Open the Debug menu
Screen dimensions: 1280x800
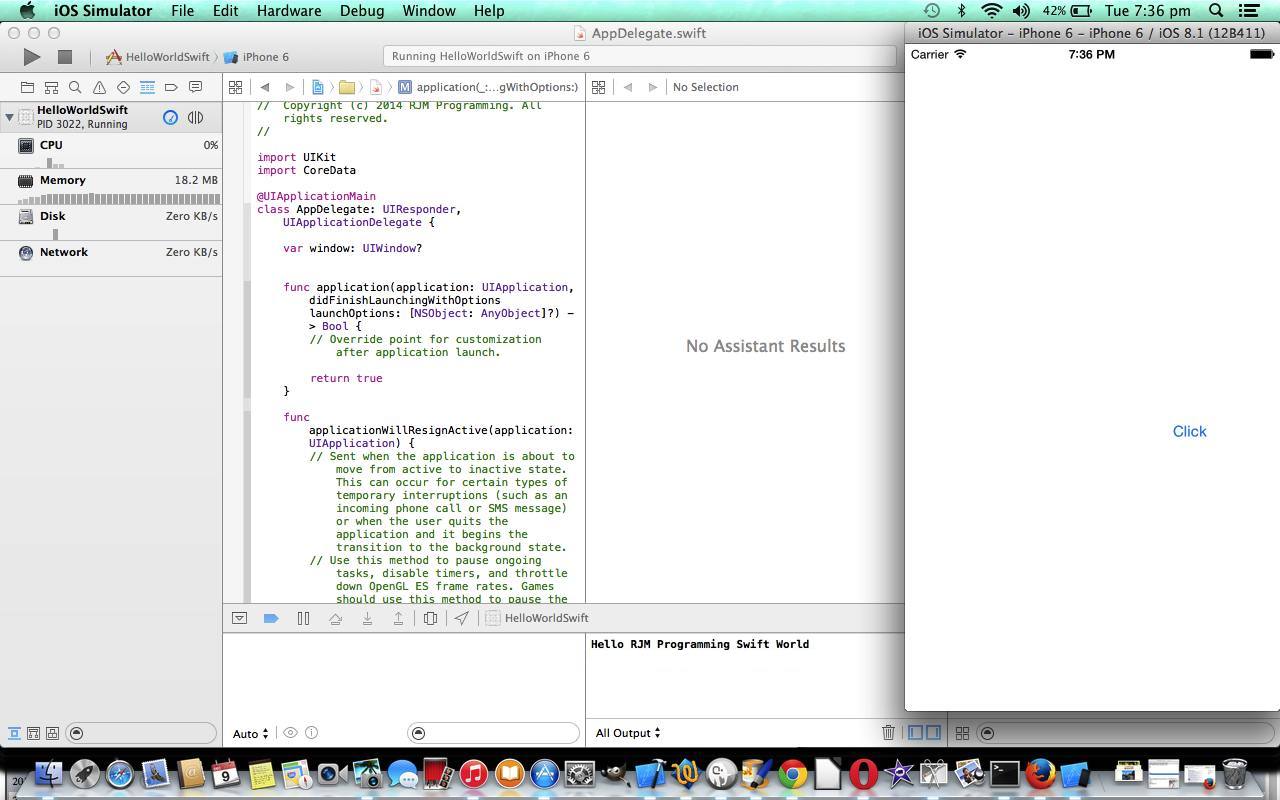tap(362, 11)
